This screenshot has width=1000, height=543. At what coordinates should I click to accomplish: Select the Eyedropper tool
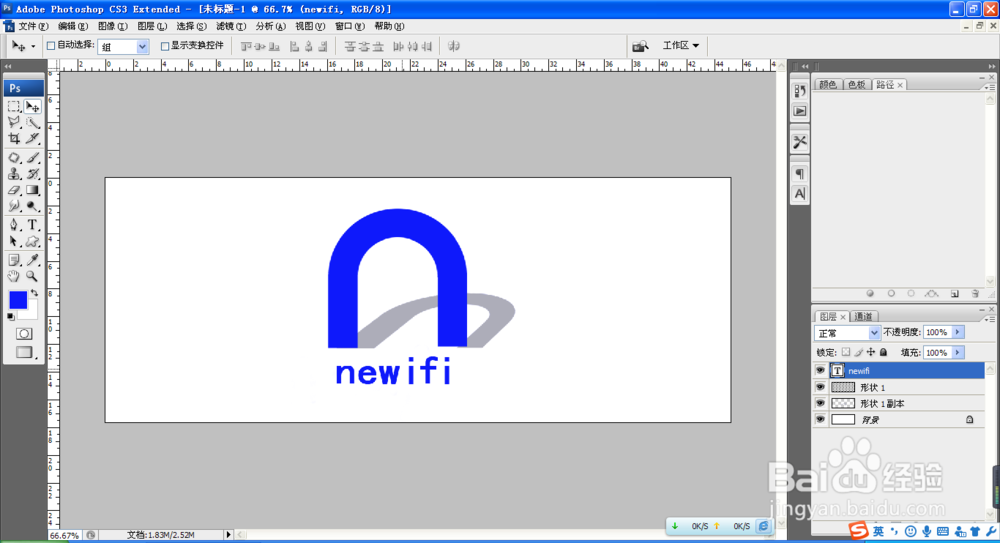(33, 260)
